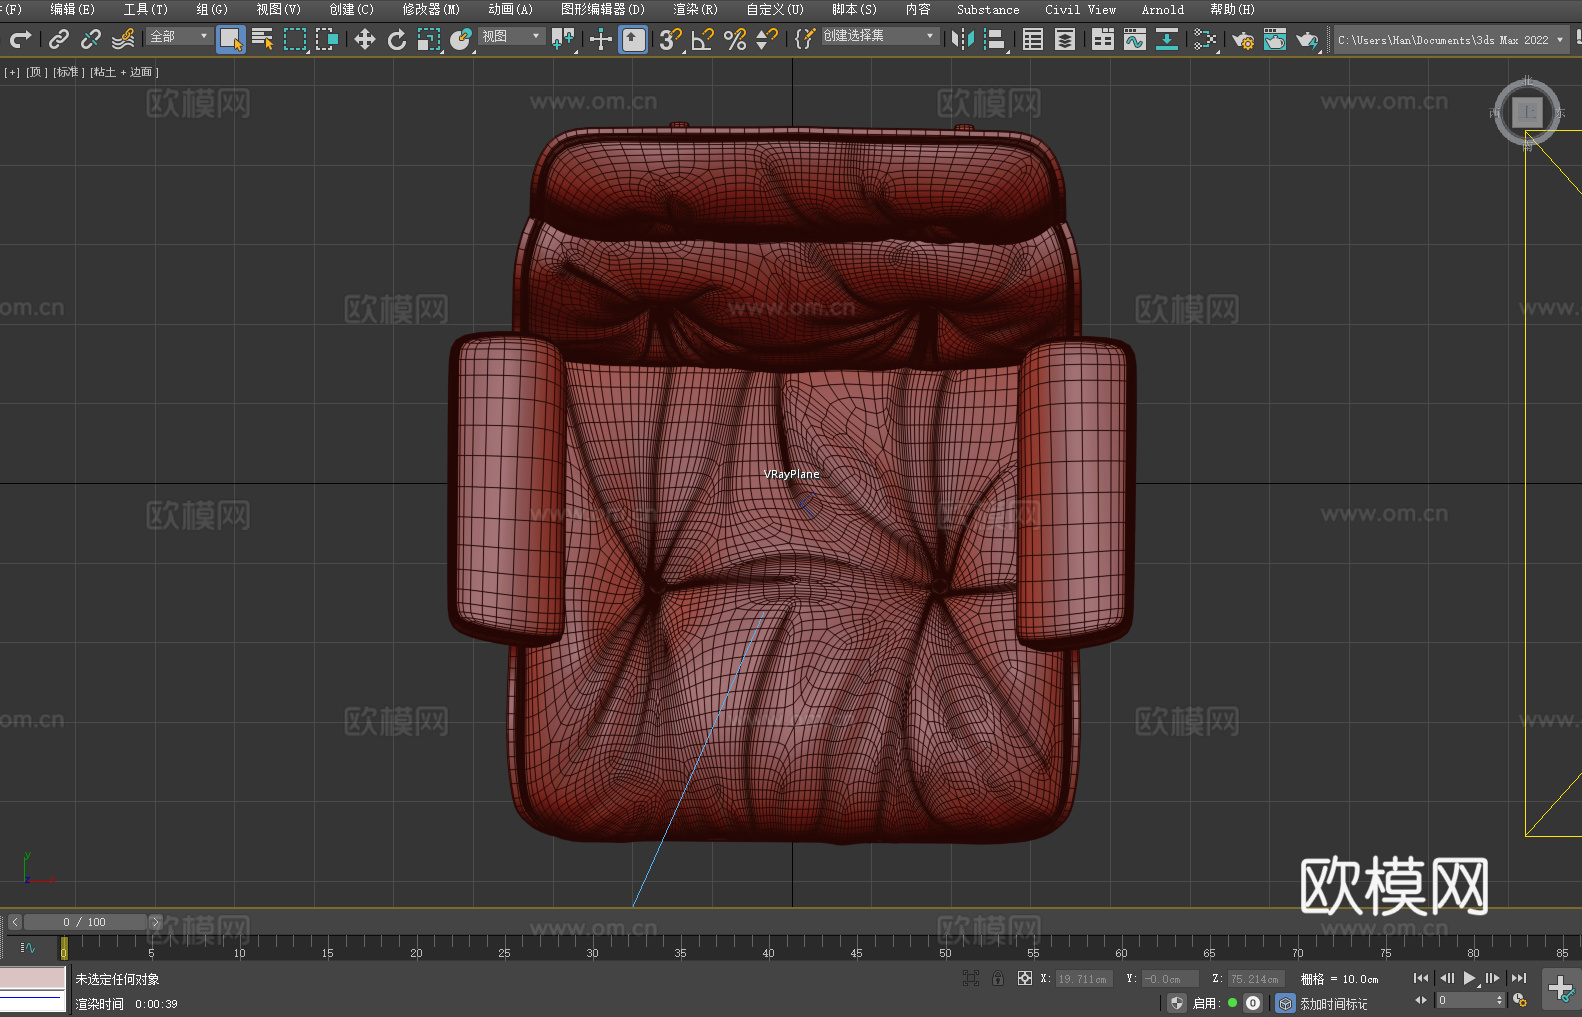Click the Mini Curve Editor toggle

pos(28,947)
